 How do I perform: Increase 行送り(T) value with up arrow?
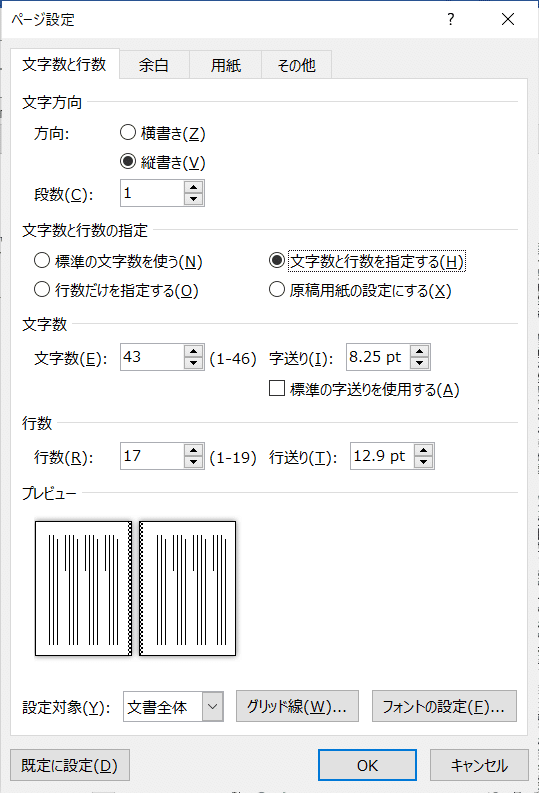coord(424,450)
